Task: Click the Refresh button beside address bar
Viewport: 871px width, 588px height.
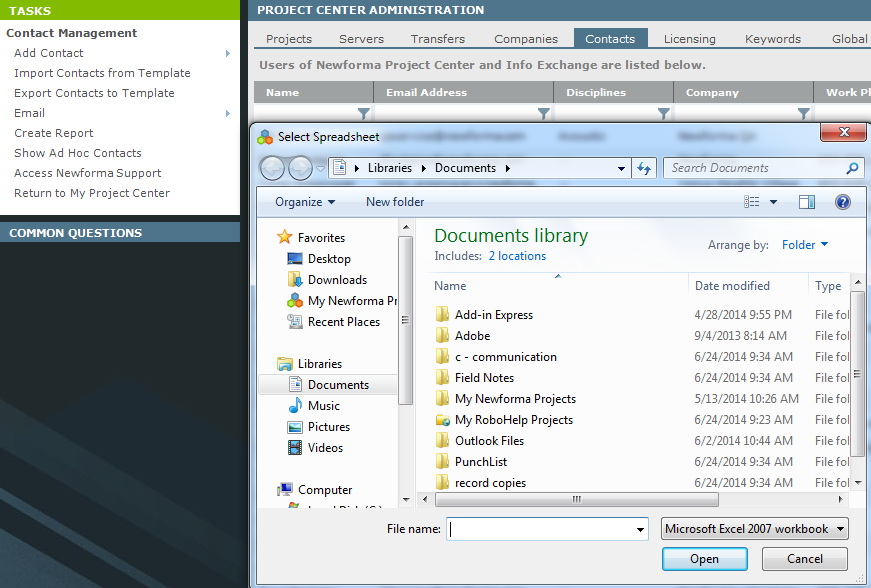Action: click(644, 168)
